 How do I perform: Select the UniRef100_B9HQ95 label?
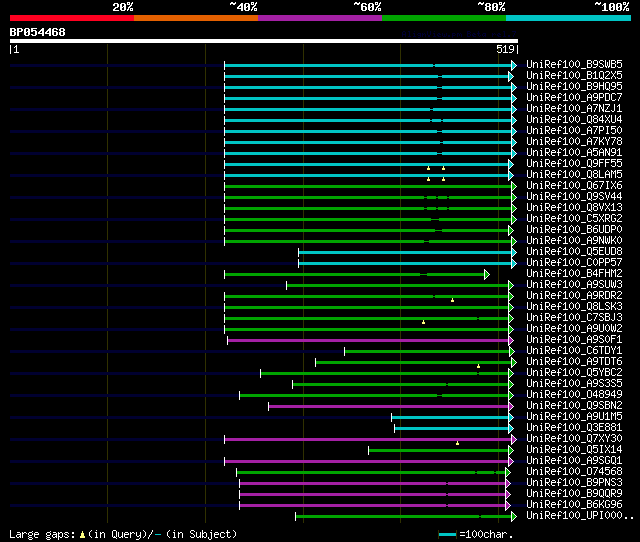click(574, 87)
